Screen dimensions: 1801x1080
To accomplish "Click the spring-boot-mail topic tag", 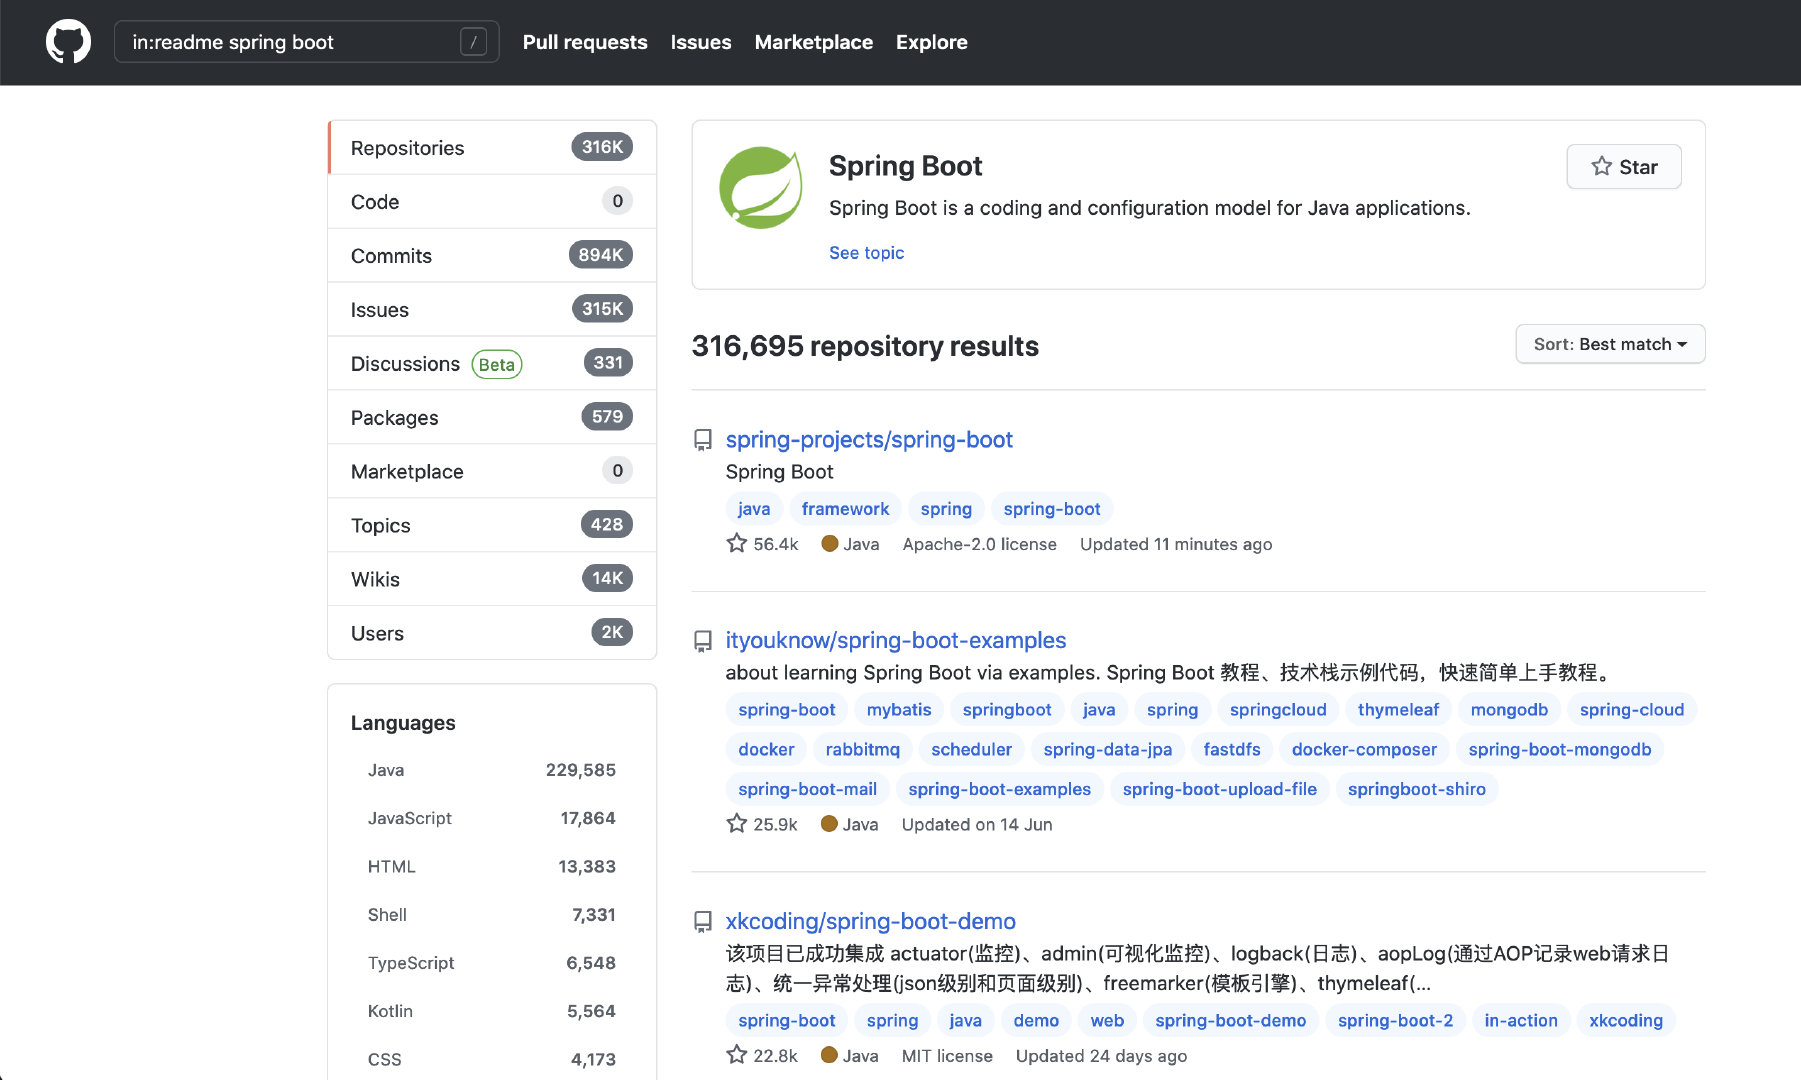I will click(808, 790).
